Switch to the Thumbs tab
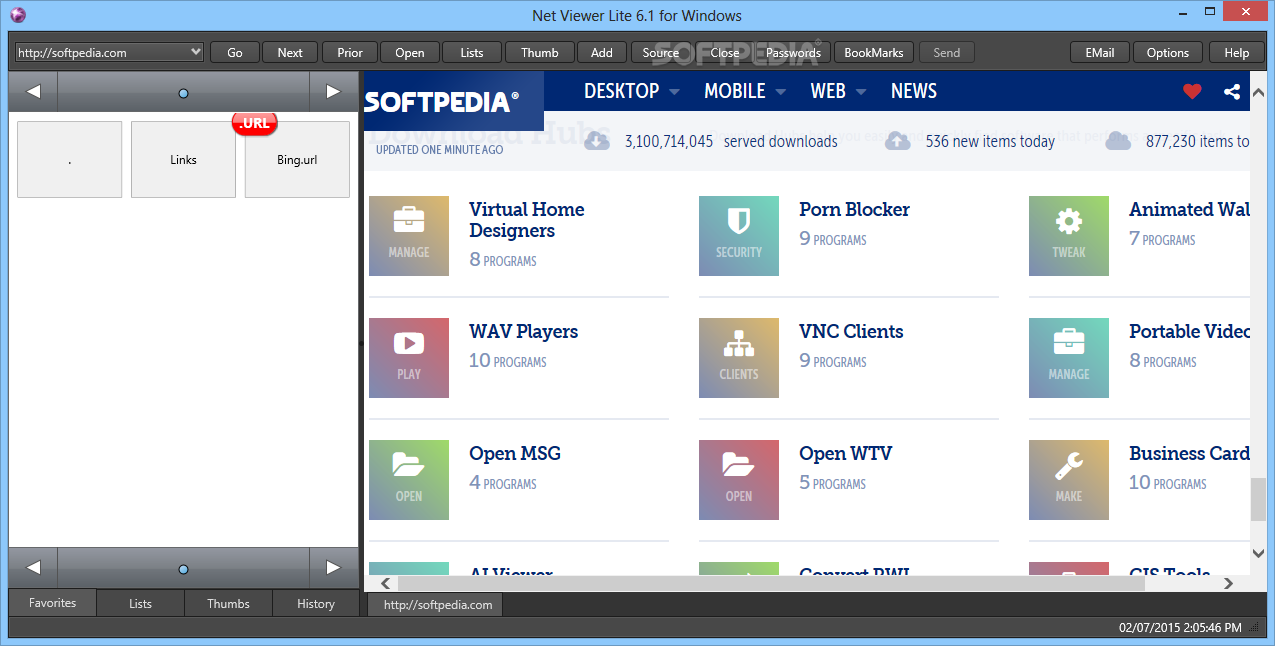This screenshot has width=1275, height=646. tap(228, 603)
